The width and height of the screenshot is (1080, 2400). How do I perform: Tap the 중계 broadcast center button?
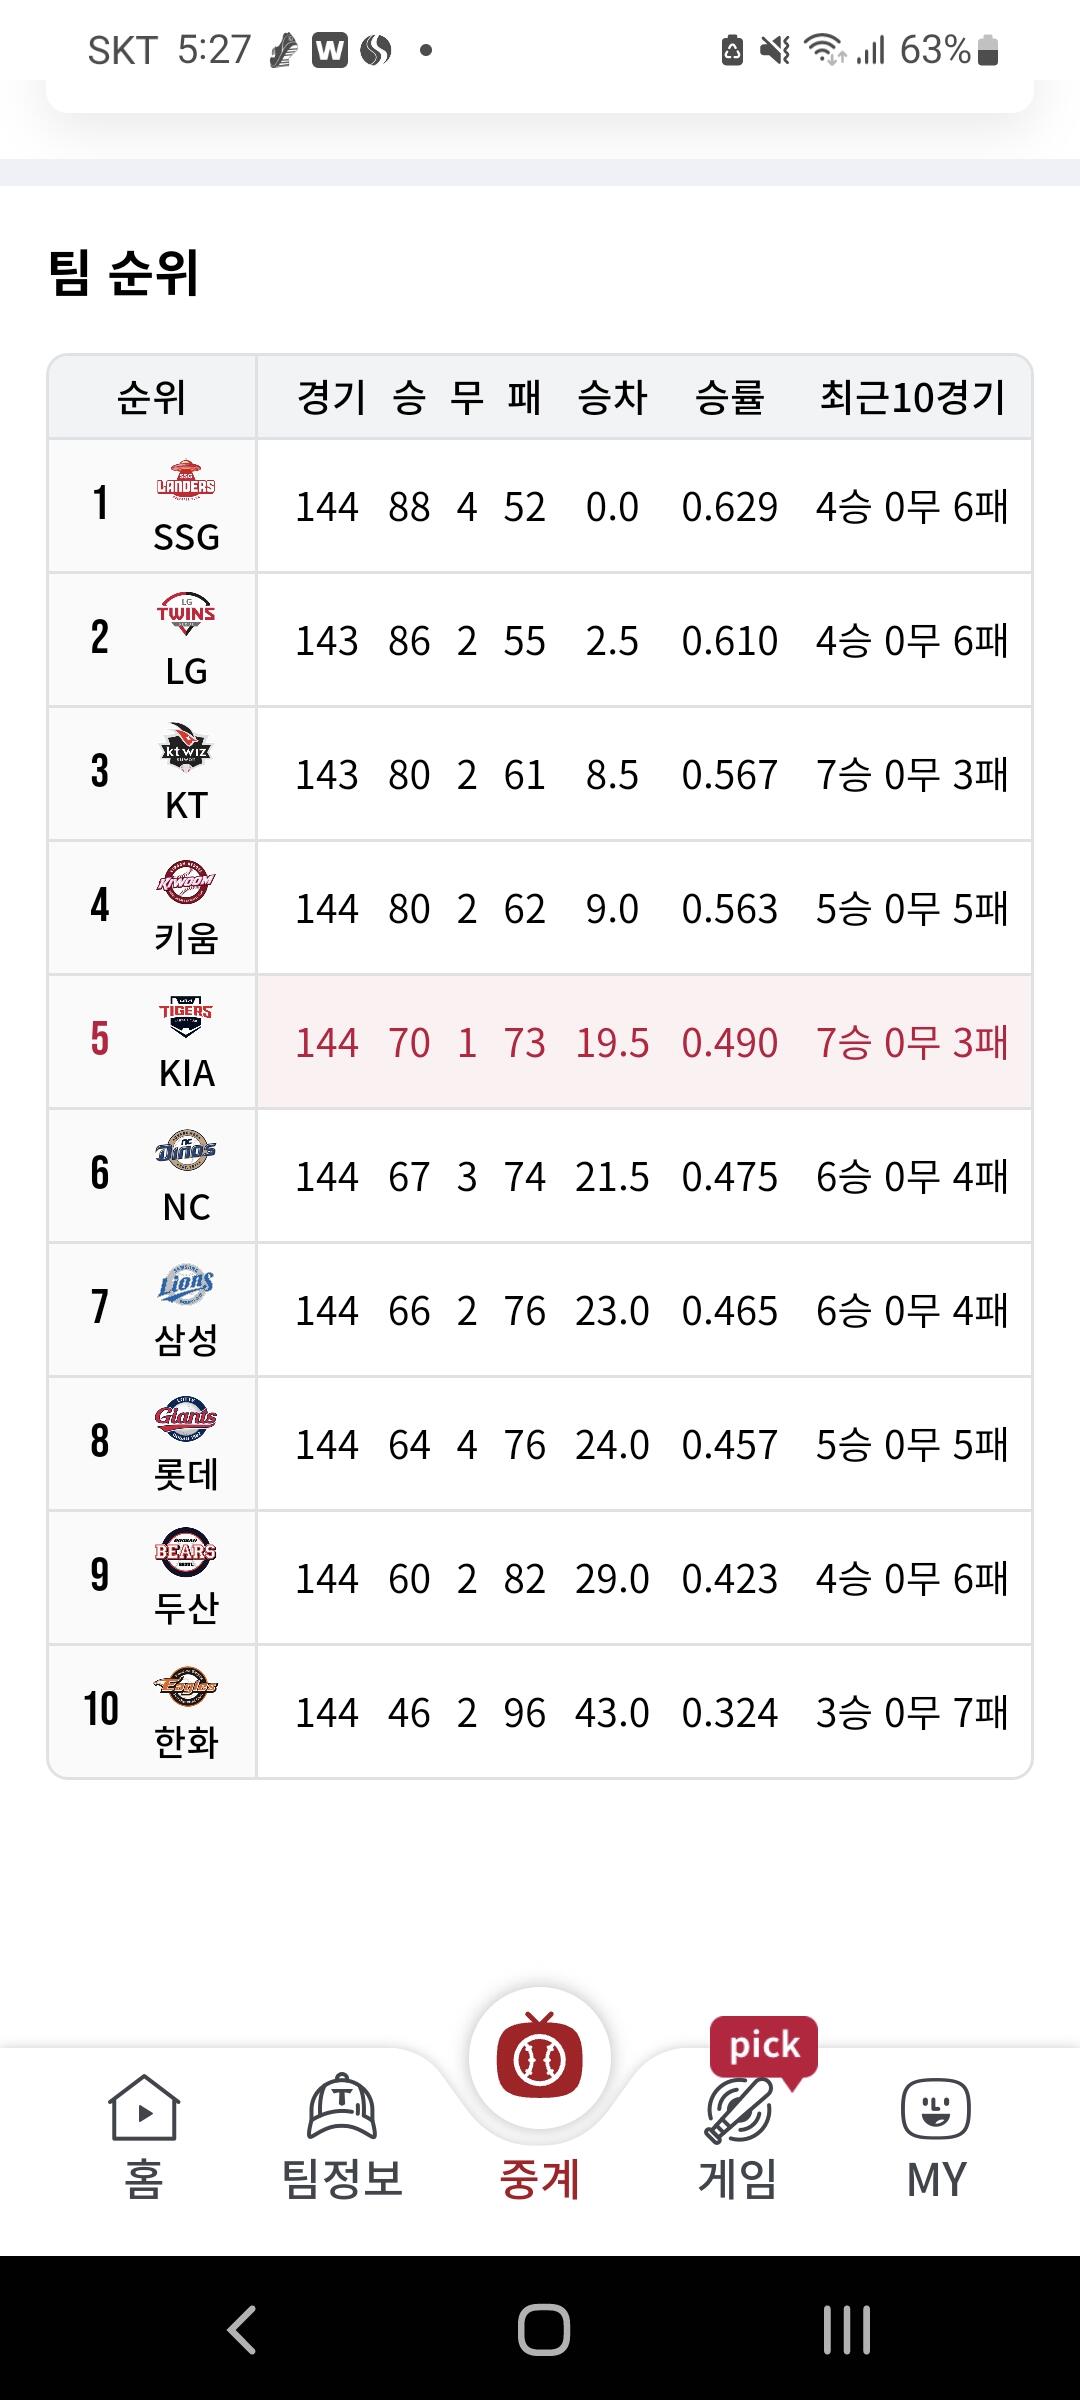(540, 2060)
